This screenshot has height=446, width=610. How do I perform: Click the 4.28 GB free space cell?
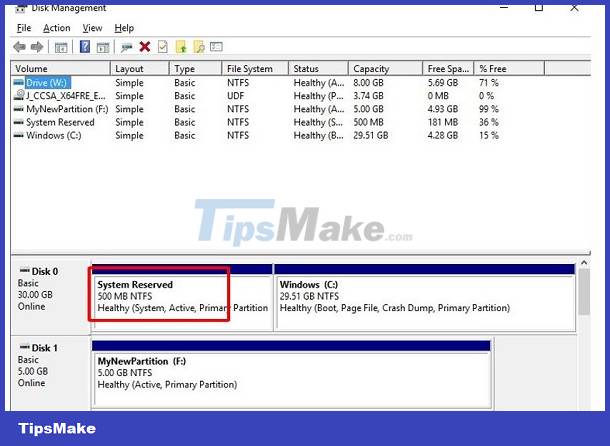[x=443, y=135]
